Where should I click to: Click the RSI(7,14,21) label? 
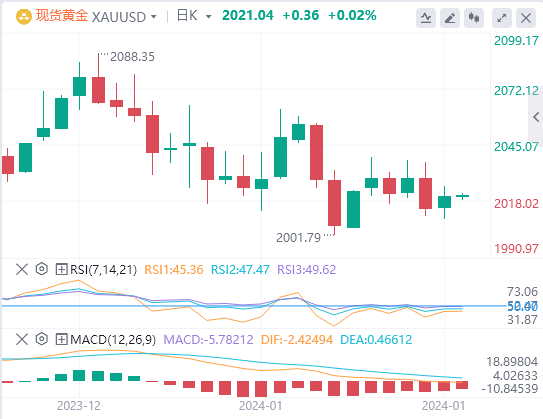(104, 269)
